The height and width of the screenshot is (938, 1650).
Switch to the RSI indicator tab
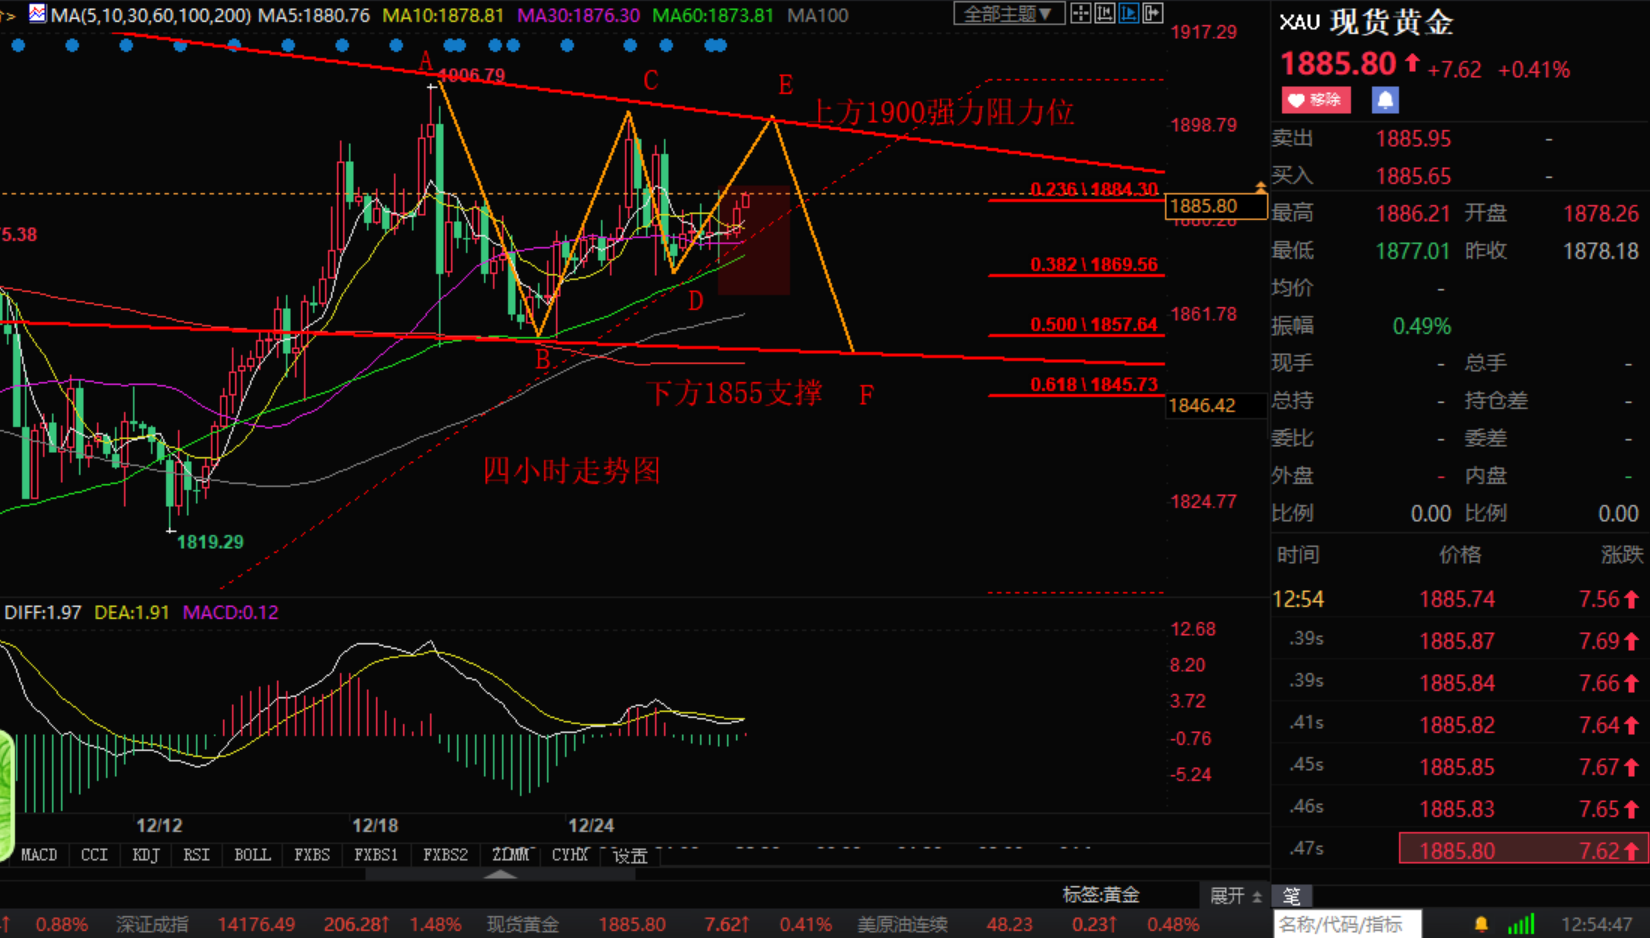196,855
